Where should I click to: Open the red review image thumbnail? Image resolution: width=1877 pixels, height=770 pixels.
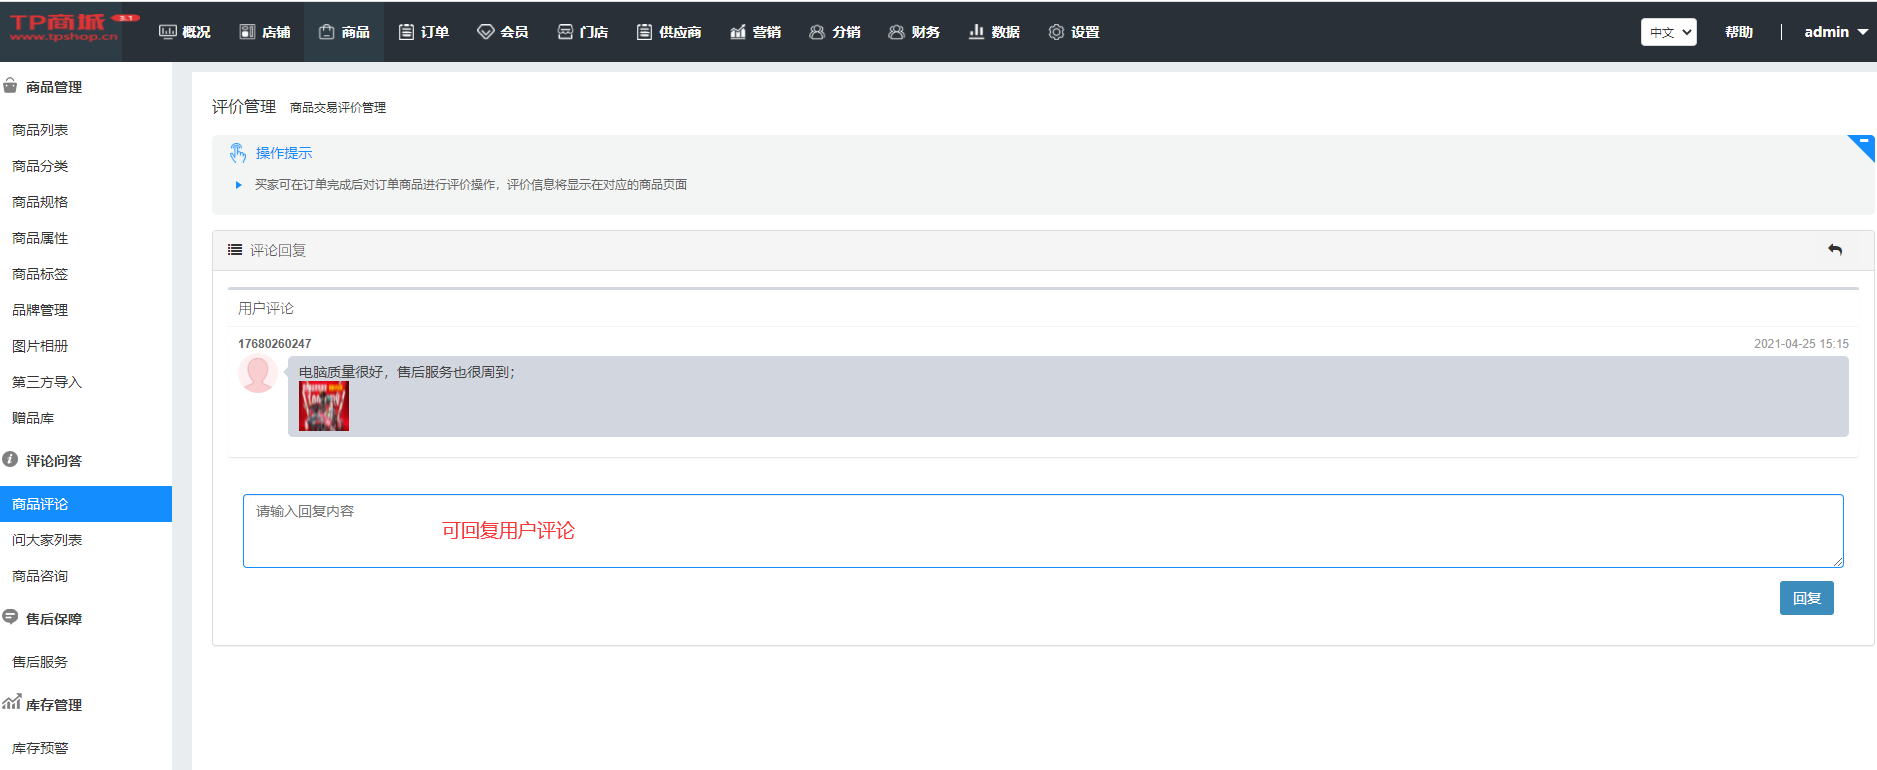(x=324, y=406)
